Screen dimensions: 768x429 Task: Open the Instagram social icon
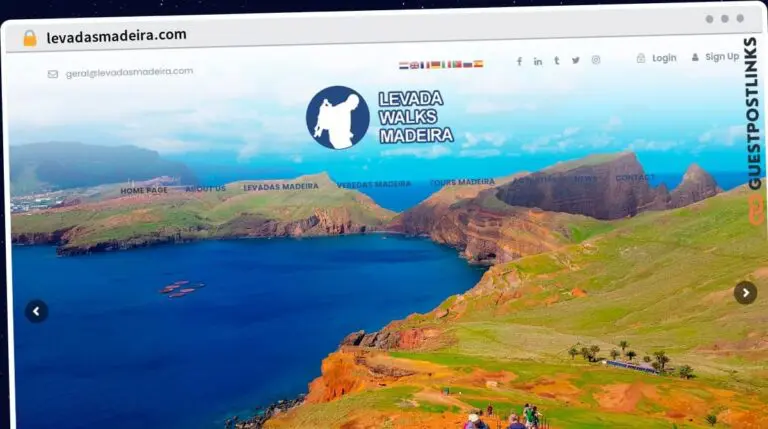596,60
